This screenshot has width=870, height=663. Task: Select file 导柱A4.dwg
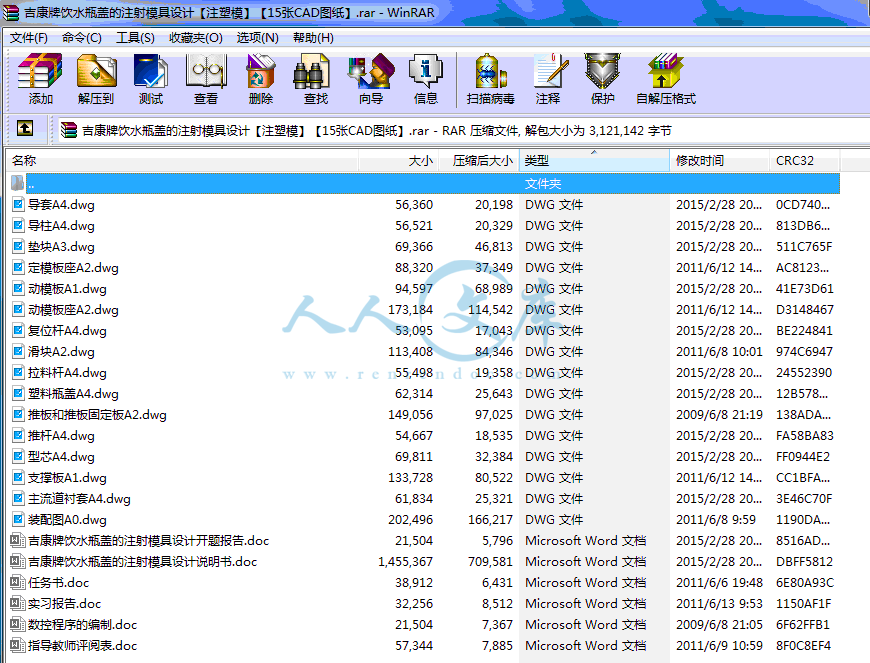(61, 226)
